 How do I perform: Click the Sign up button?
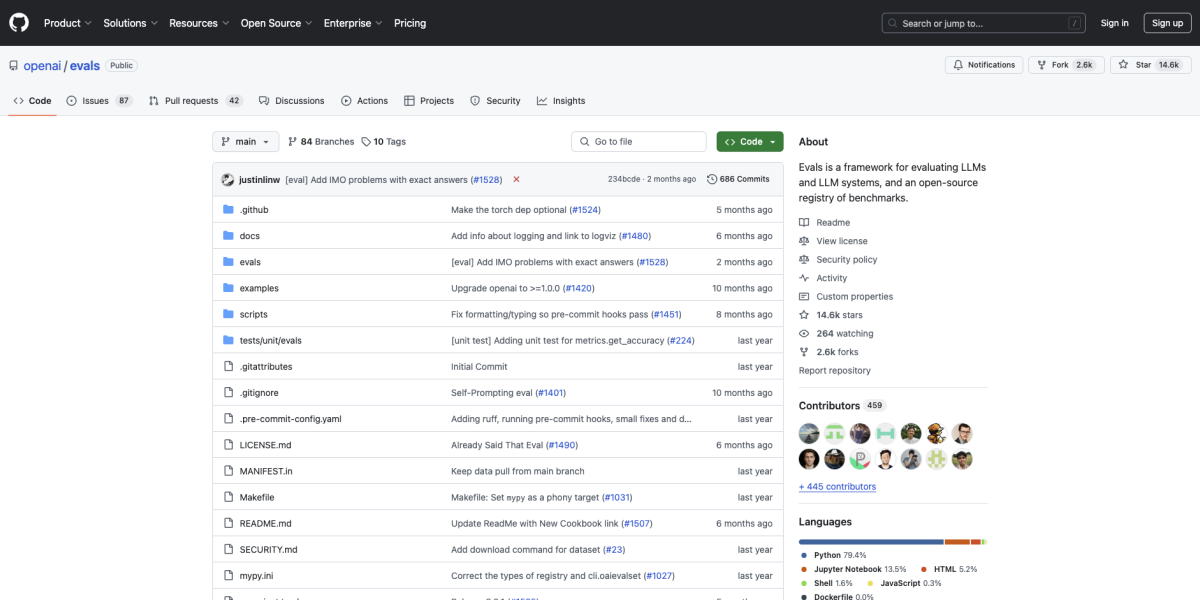(1167, 22)
